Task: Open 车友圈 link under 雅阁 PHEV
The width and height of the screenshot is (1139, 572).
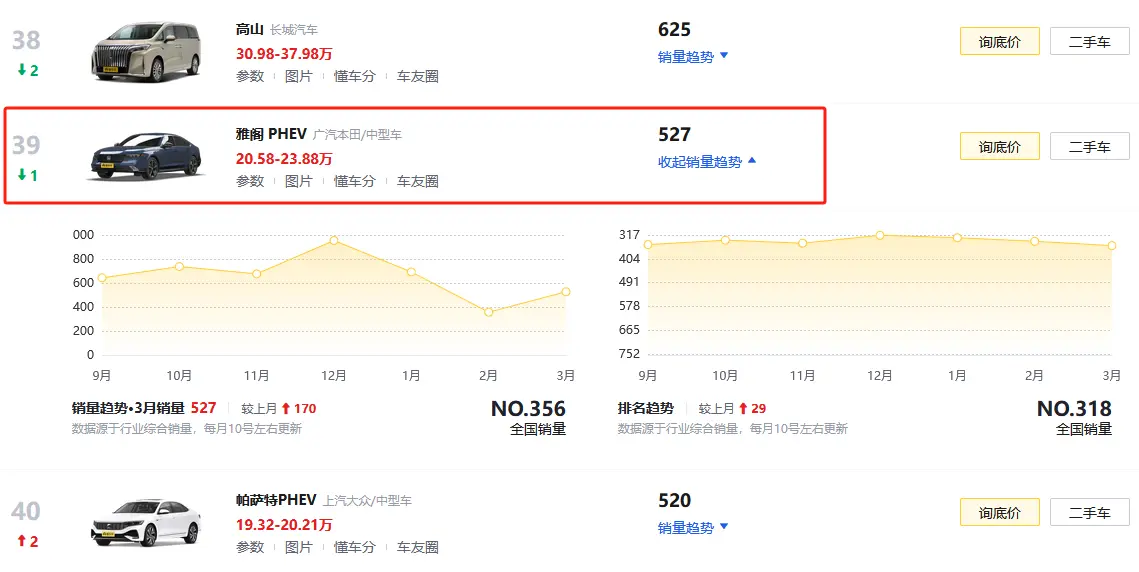Action: click(418, 181)
